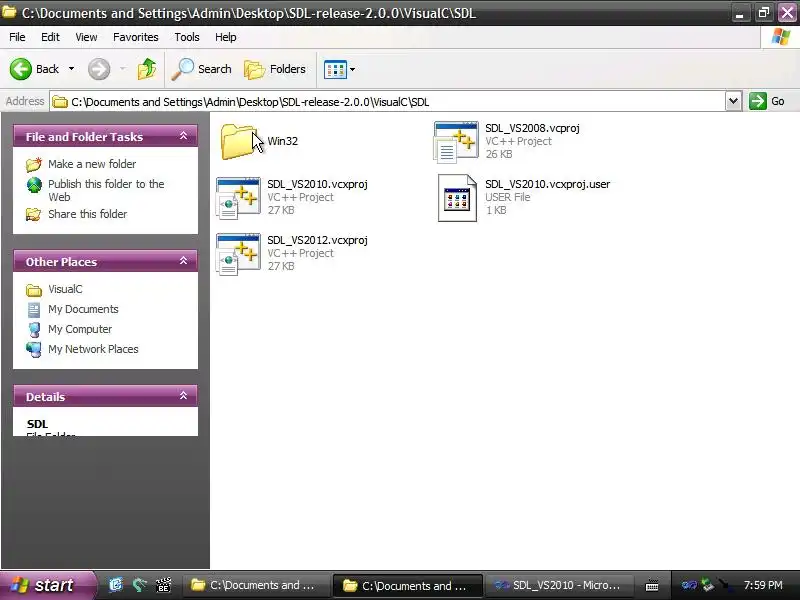Click the SDL_VS2008.vcproj file name

532,128
